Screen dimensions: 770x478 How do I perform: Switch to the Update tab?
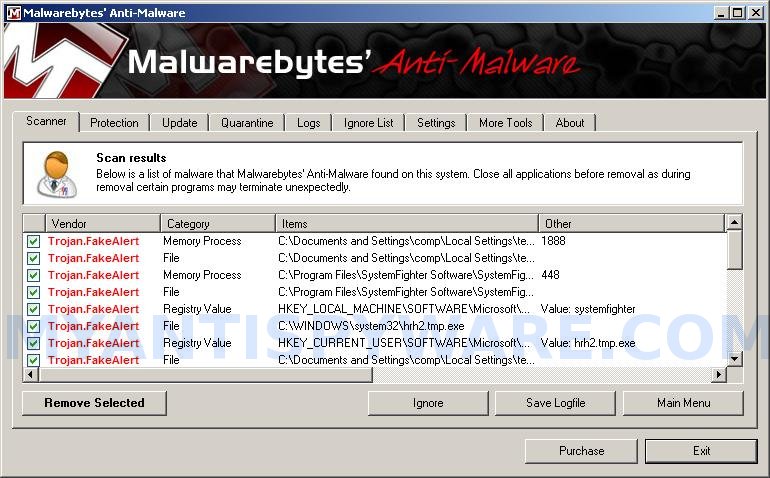(x=180, y=123)
